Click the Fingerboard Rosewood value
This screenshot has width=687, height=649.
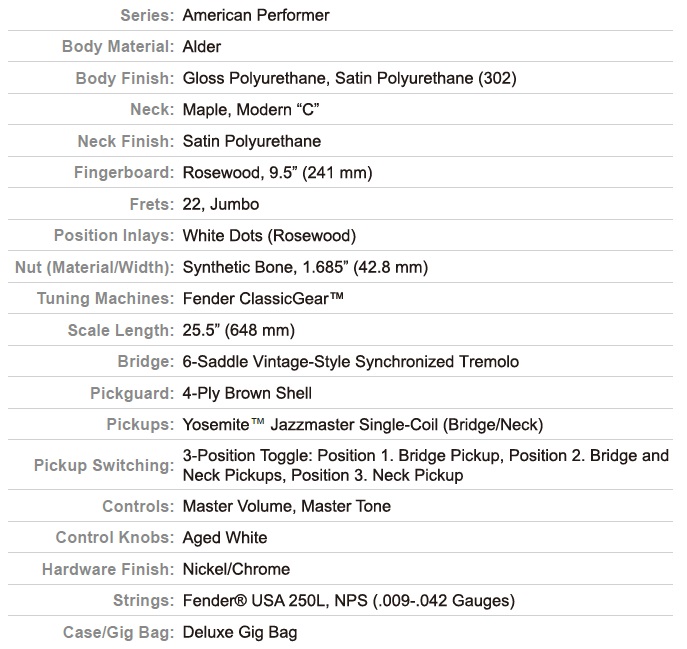[x=277, y=173]
